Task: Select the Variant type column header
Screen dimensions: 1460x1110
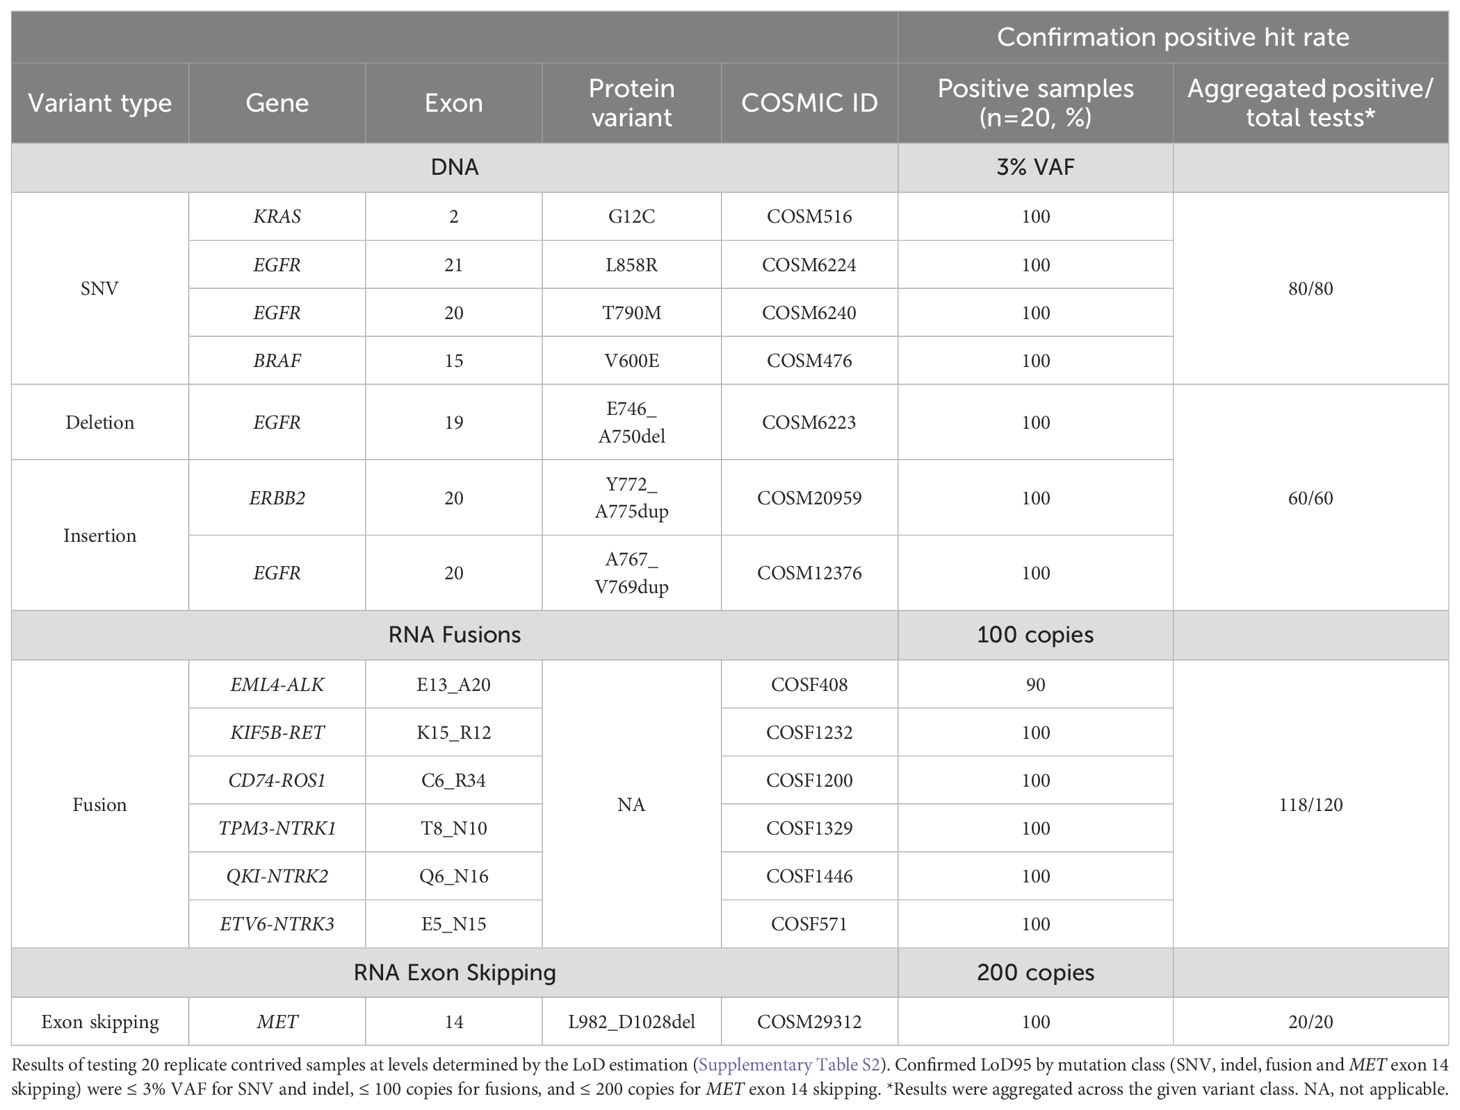Action: point(100,103)
